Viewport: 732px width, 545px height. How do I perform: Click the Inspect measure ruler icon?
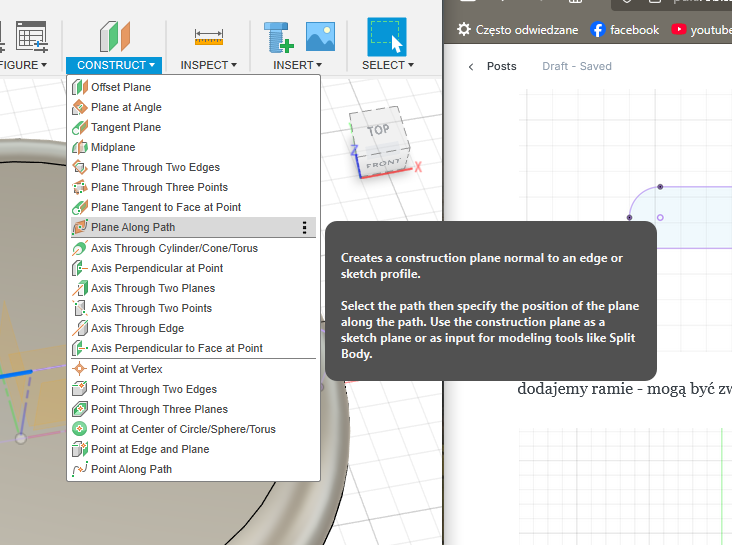[209, 37]
